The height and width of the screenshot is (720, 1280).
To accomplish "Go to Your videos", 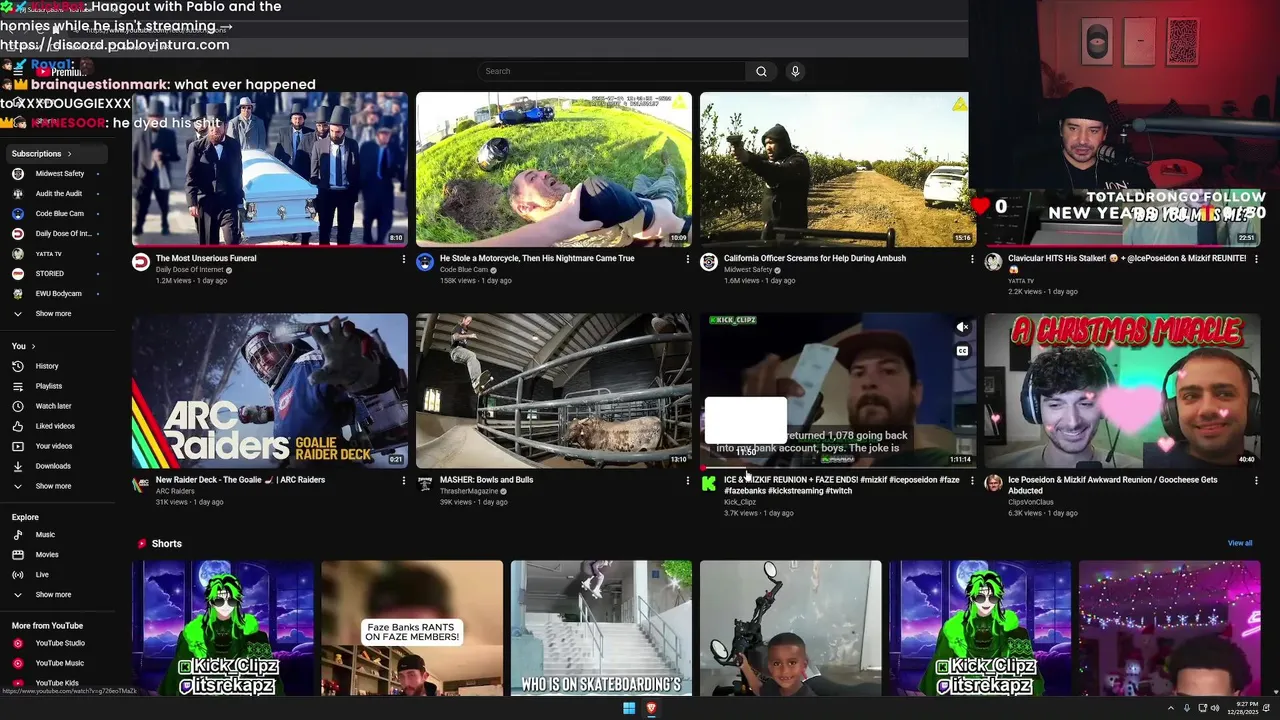I will [54, 446].
